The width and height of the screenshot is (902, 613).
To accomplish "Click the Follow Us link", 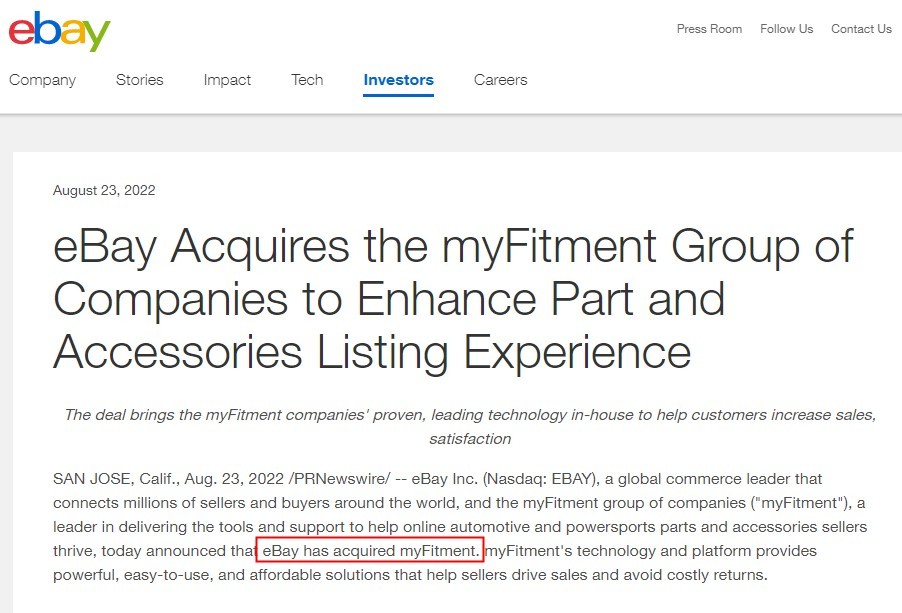I will 786,29.
